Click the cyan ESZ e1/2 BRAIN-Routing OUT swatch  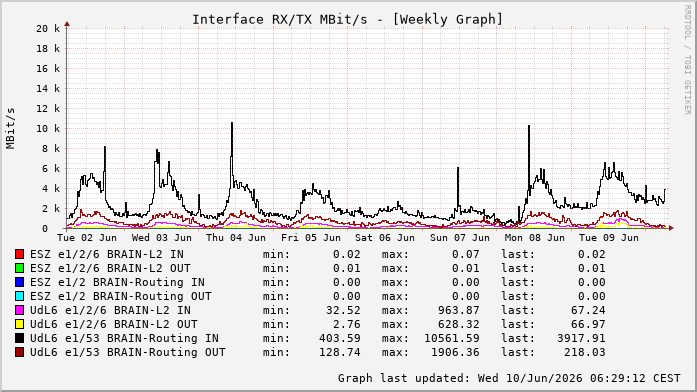click(x=19, y=296)
